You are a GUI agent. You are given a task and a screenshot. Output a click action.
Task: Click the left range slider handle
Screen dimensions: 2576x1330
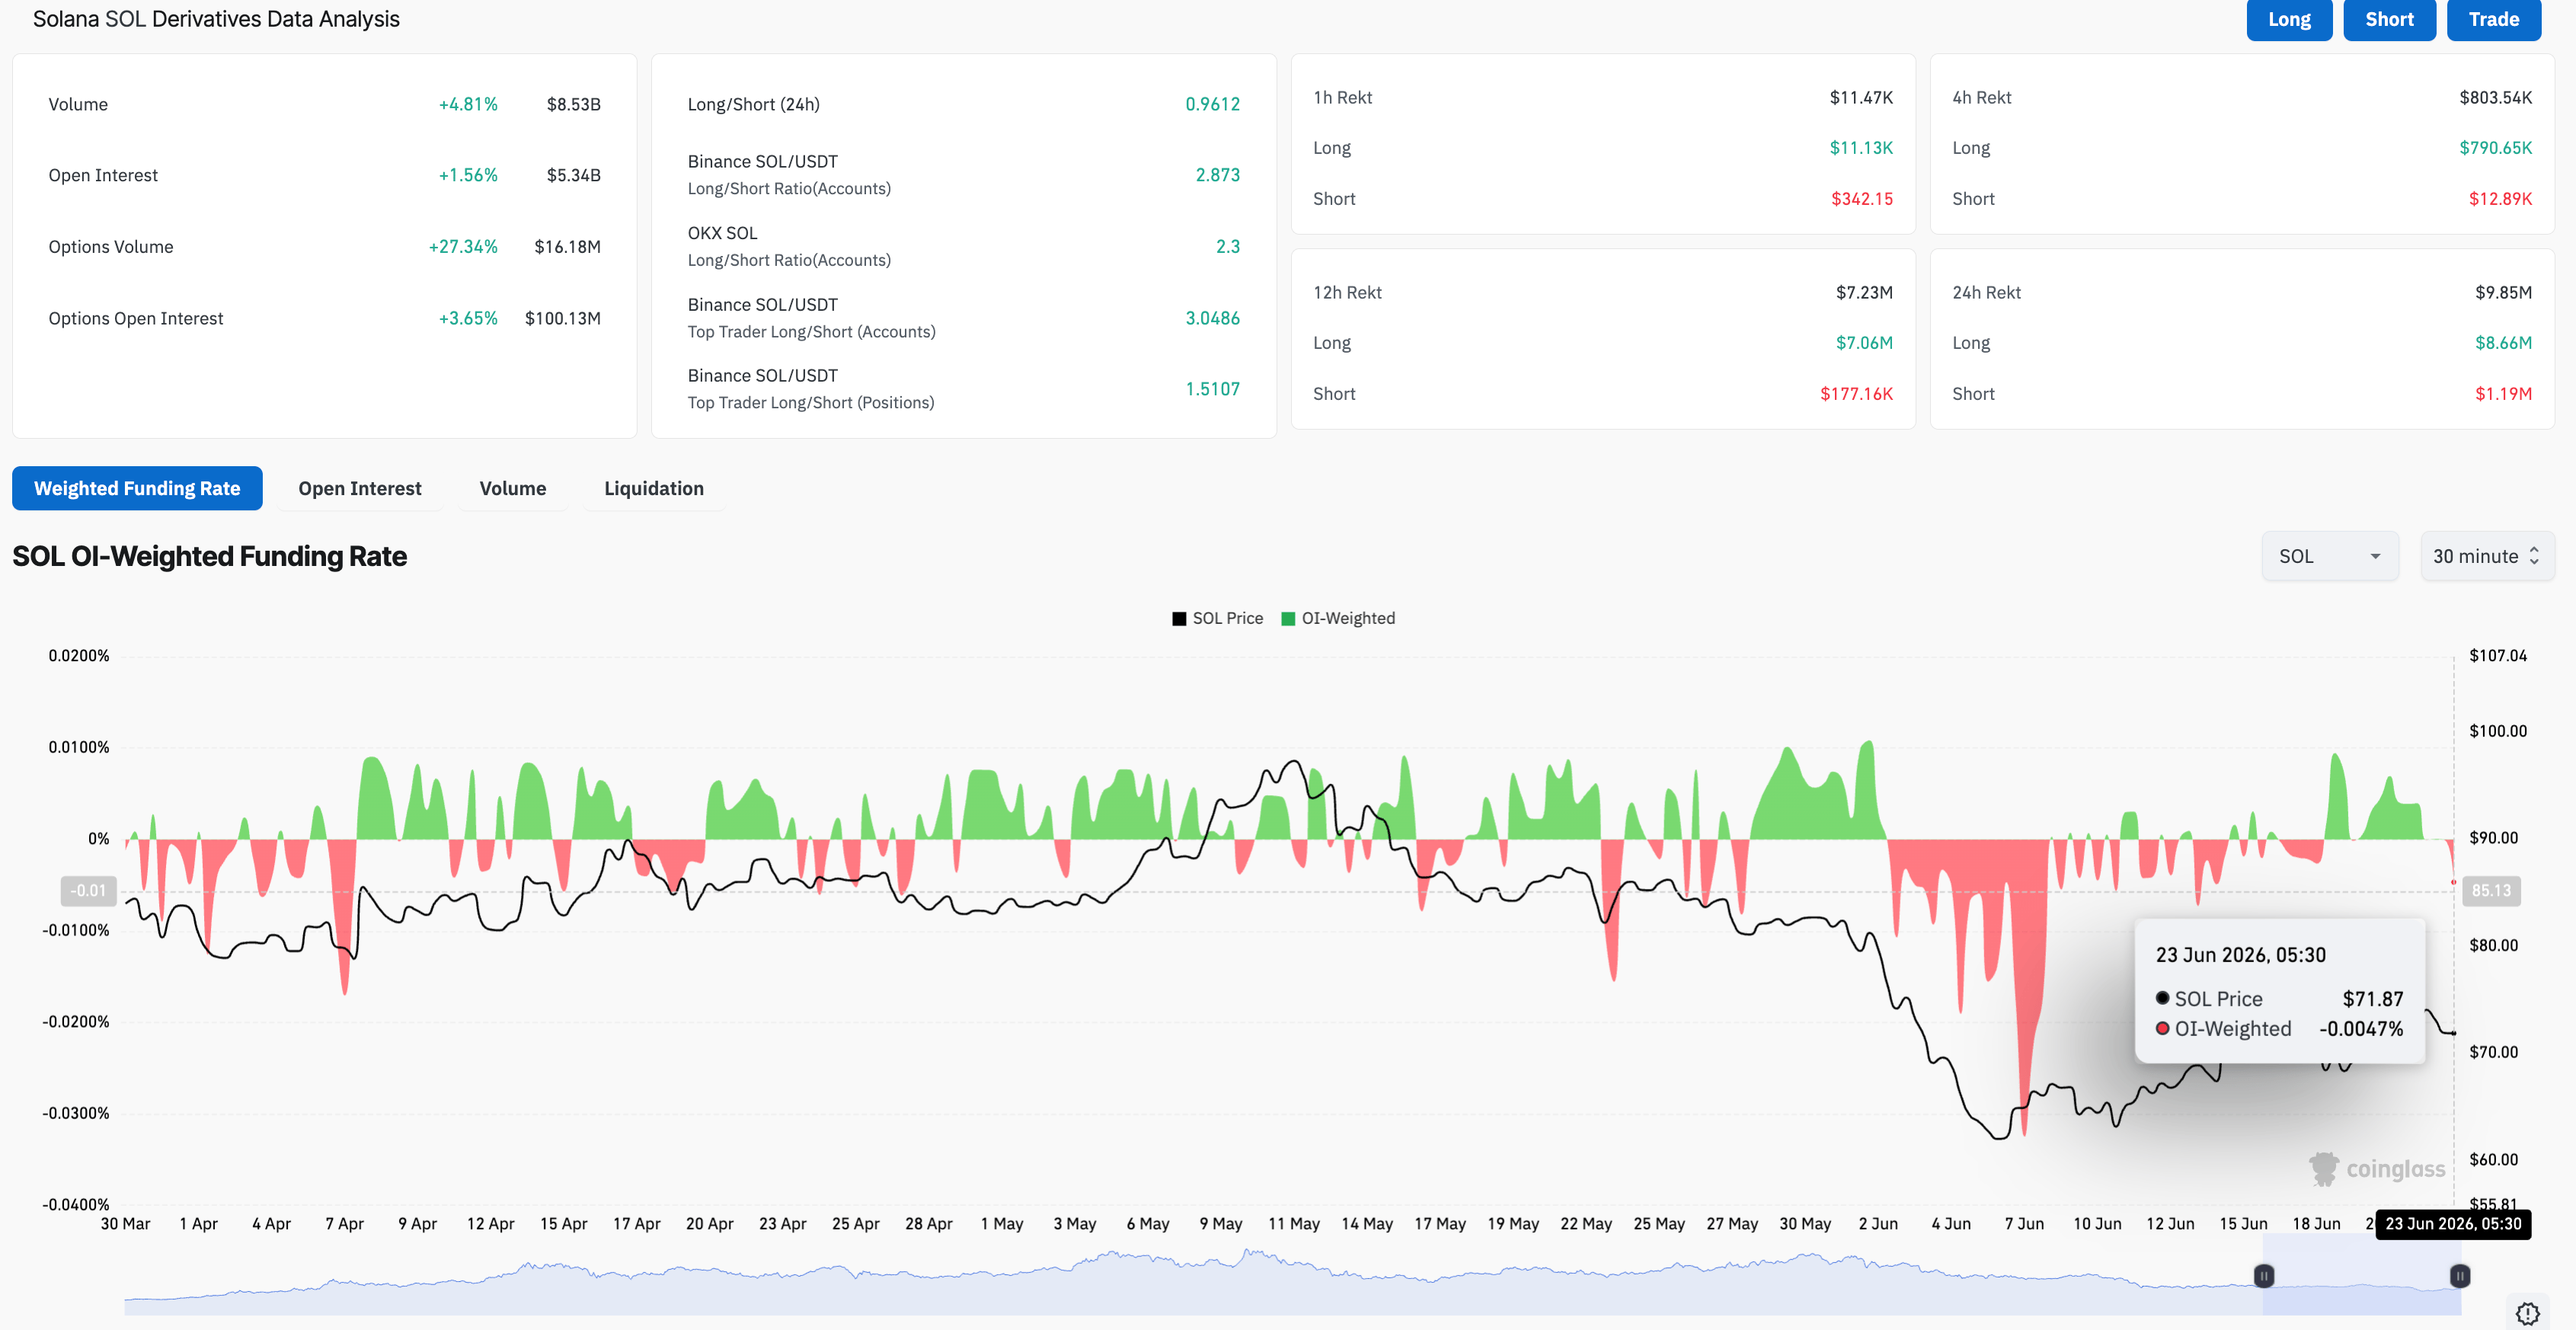[x=2264, y=1275]
